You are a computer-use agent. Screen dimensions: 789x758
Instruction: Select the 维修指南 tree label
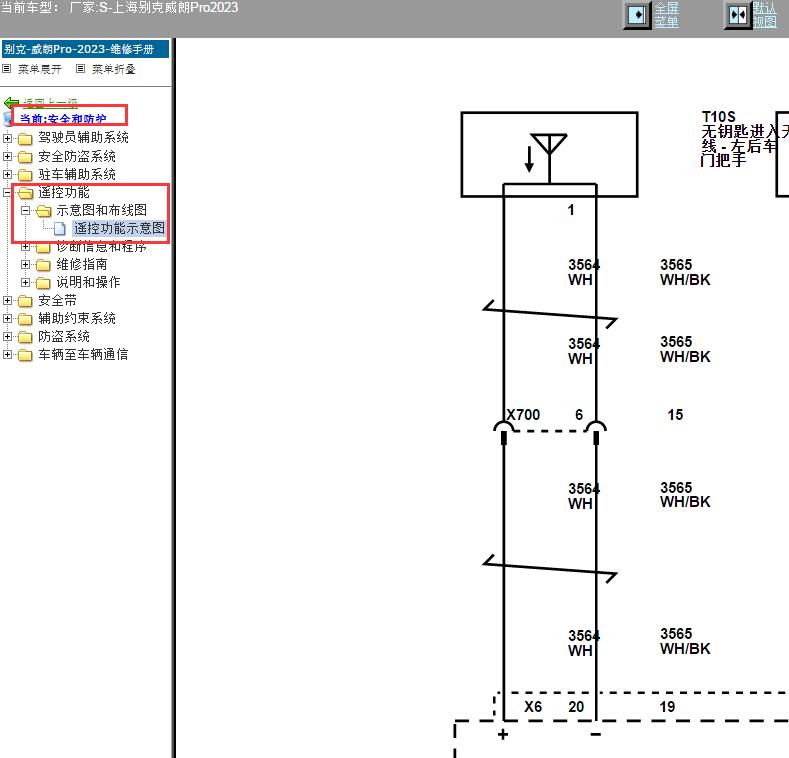(x=82, y=264)
